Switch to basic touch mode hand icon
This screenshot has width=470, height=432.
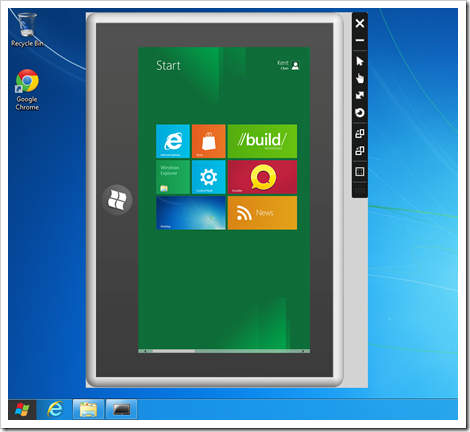click(x=360, y=78)
